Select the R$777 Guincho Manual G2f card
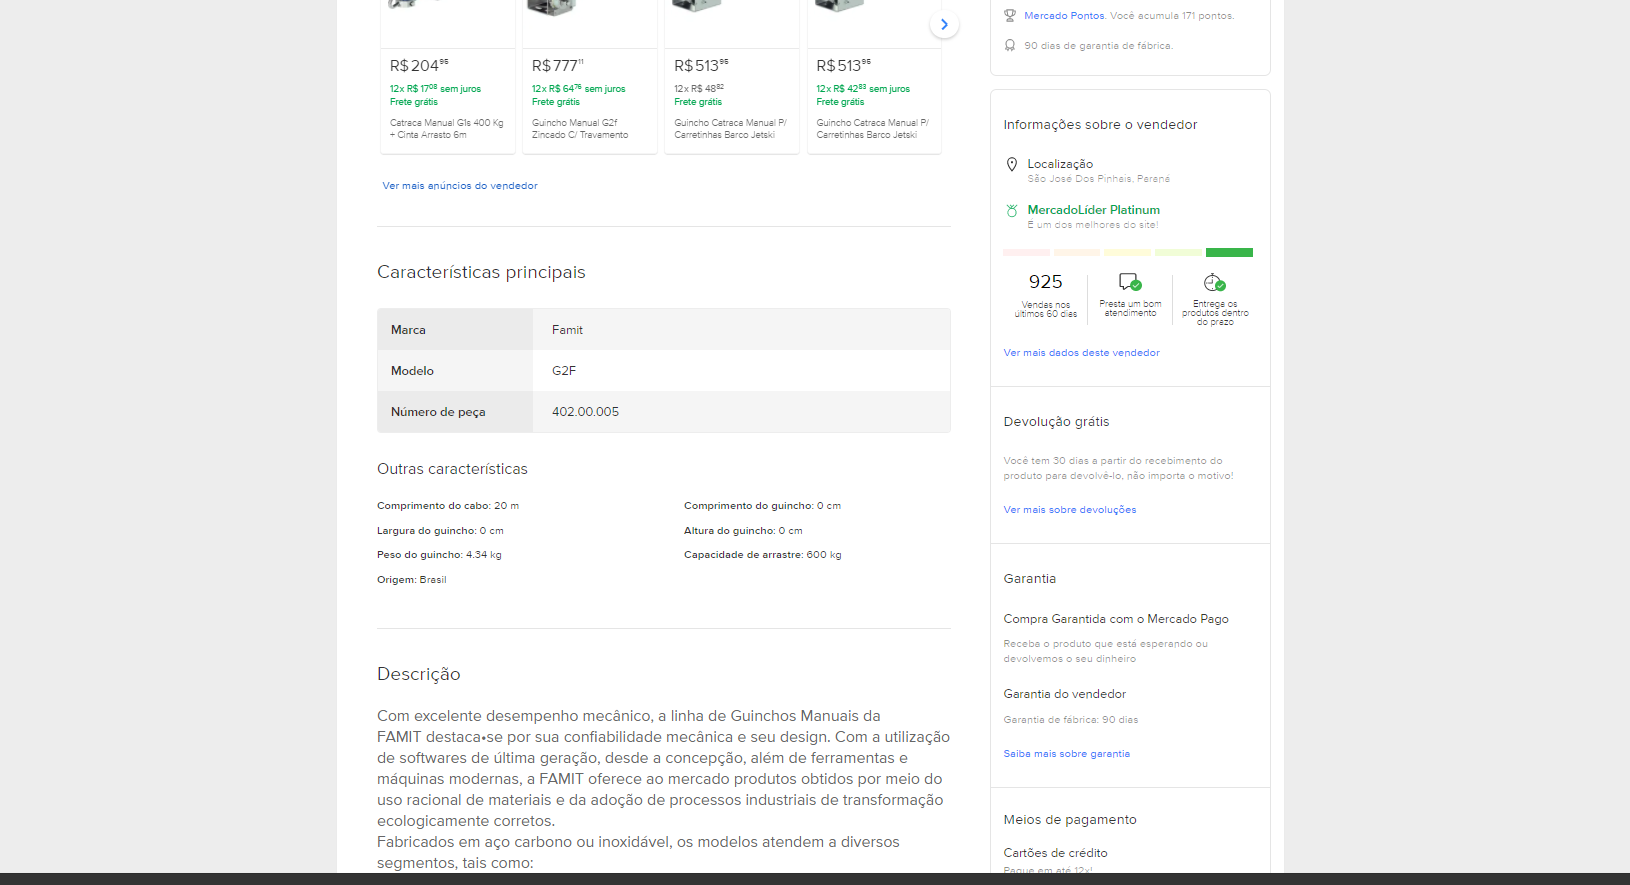 click(589, 100)
